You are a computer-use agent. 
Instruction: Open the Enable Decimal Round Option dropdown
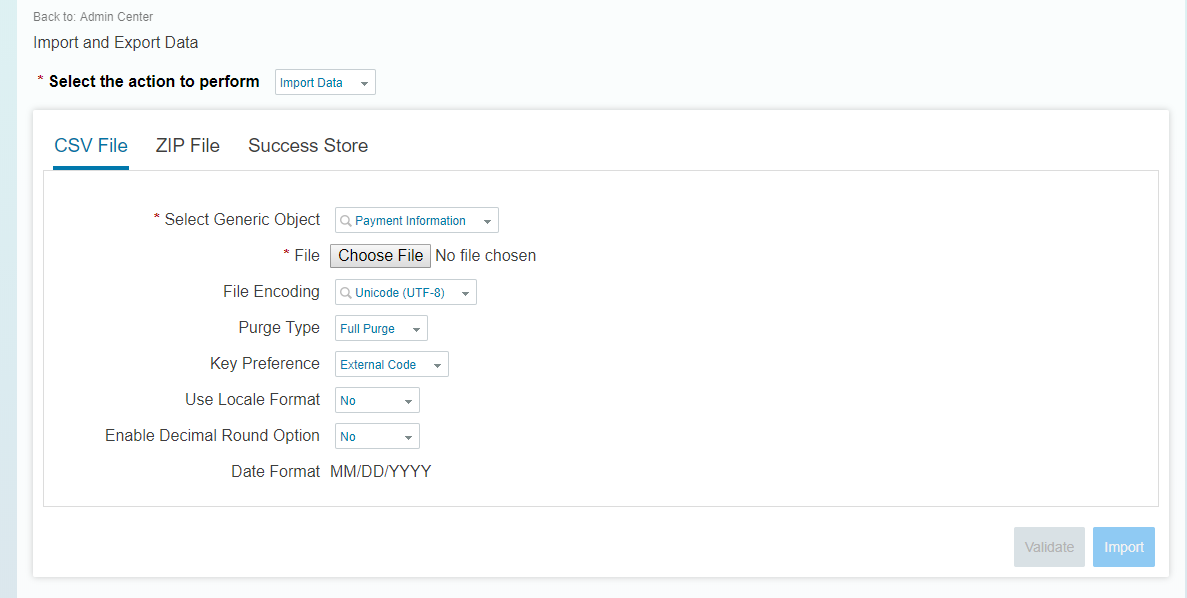(377, 436)
